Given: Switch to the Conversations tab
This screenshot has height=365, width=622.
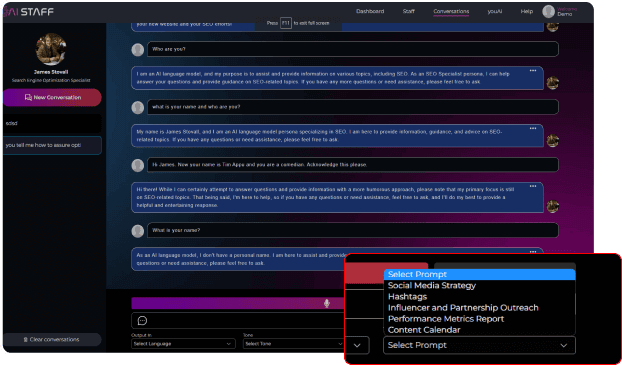Looking at the screenshot, I should point(451,12).
